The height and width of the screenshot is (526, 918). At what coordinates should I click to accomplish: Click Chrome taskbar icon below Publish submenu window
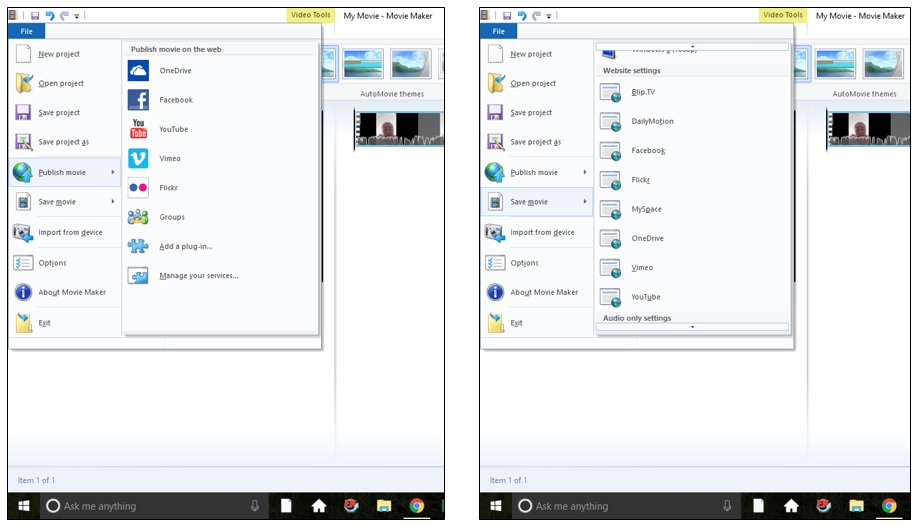pos(416,506)
